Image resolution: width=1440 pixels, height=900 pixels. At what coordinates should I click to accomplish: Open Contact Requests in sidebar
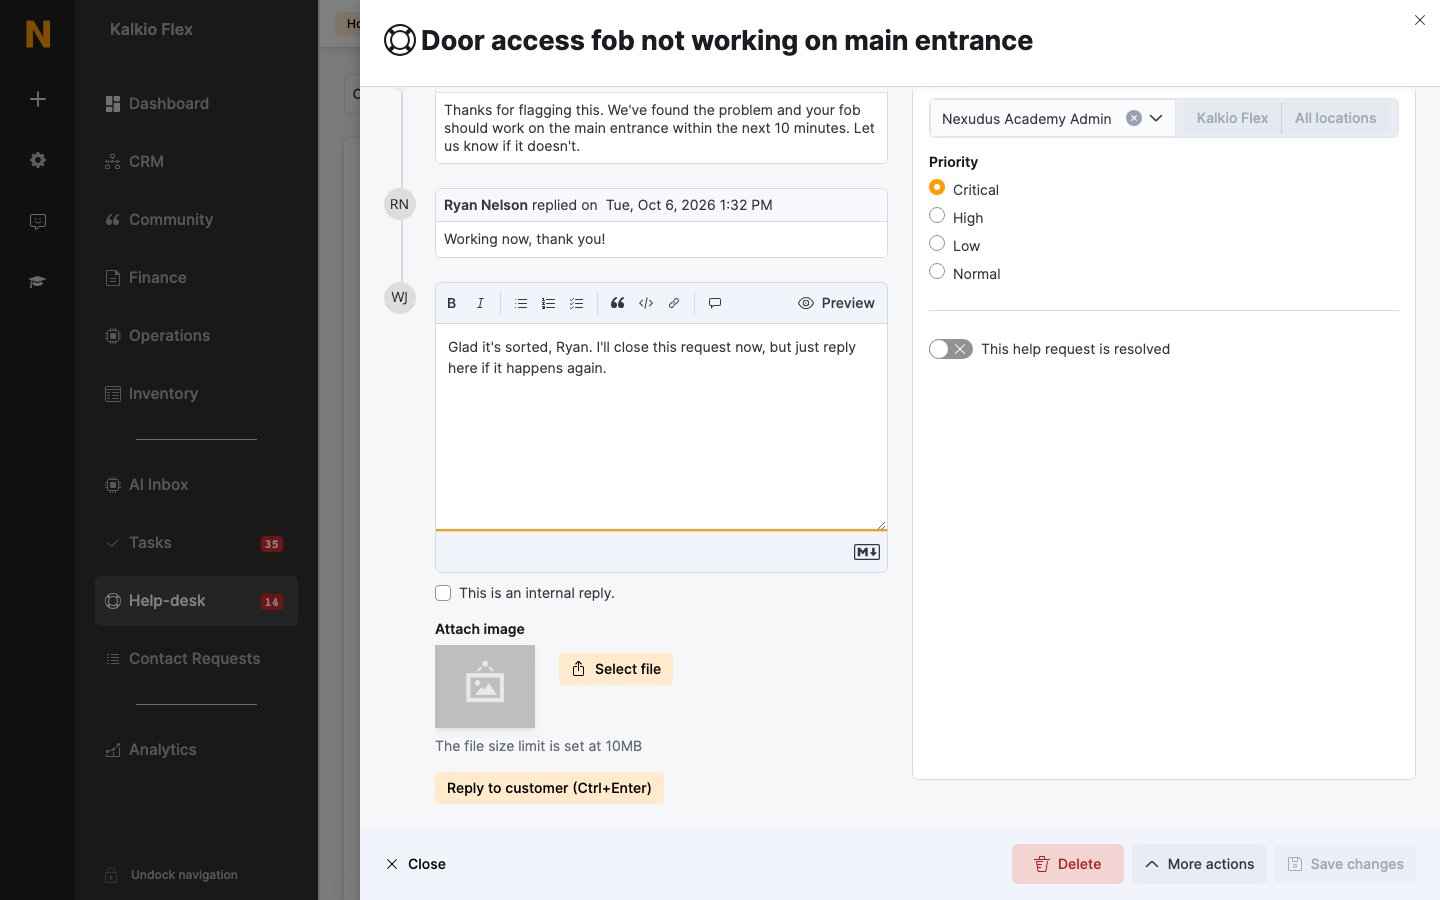(x=196, y=658)
